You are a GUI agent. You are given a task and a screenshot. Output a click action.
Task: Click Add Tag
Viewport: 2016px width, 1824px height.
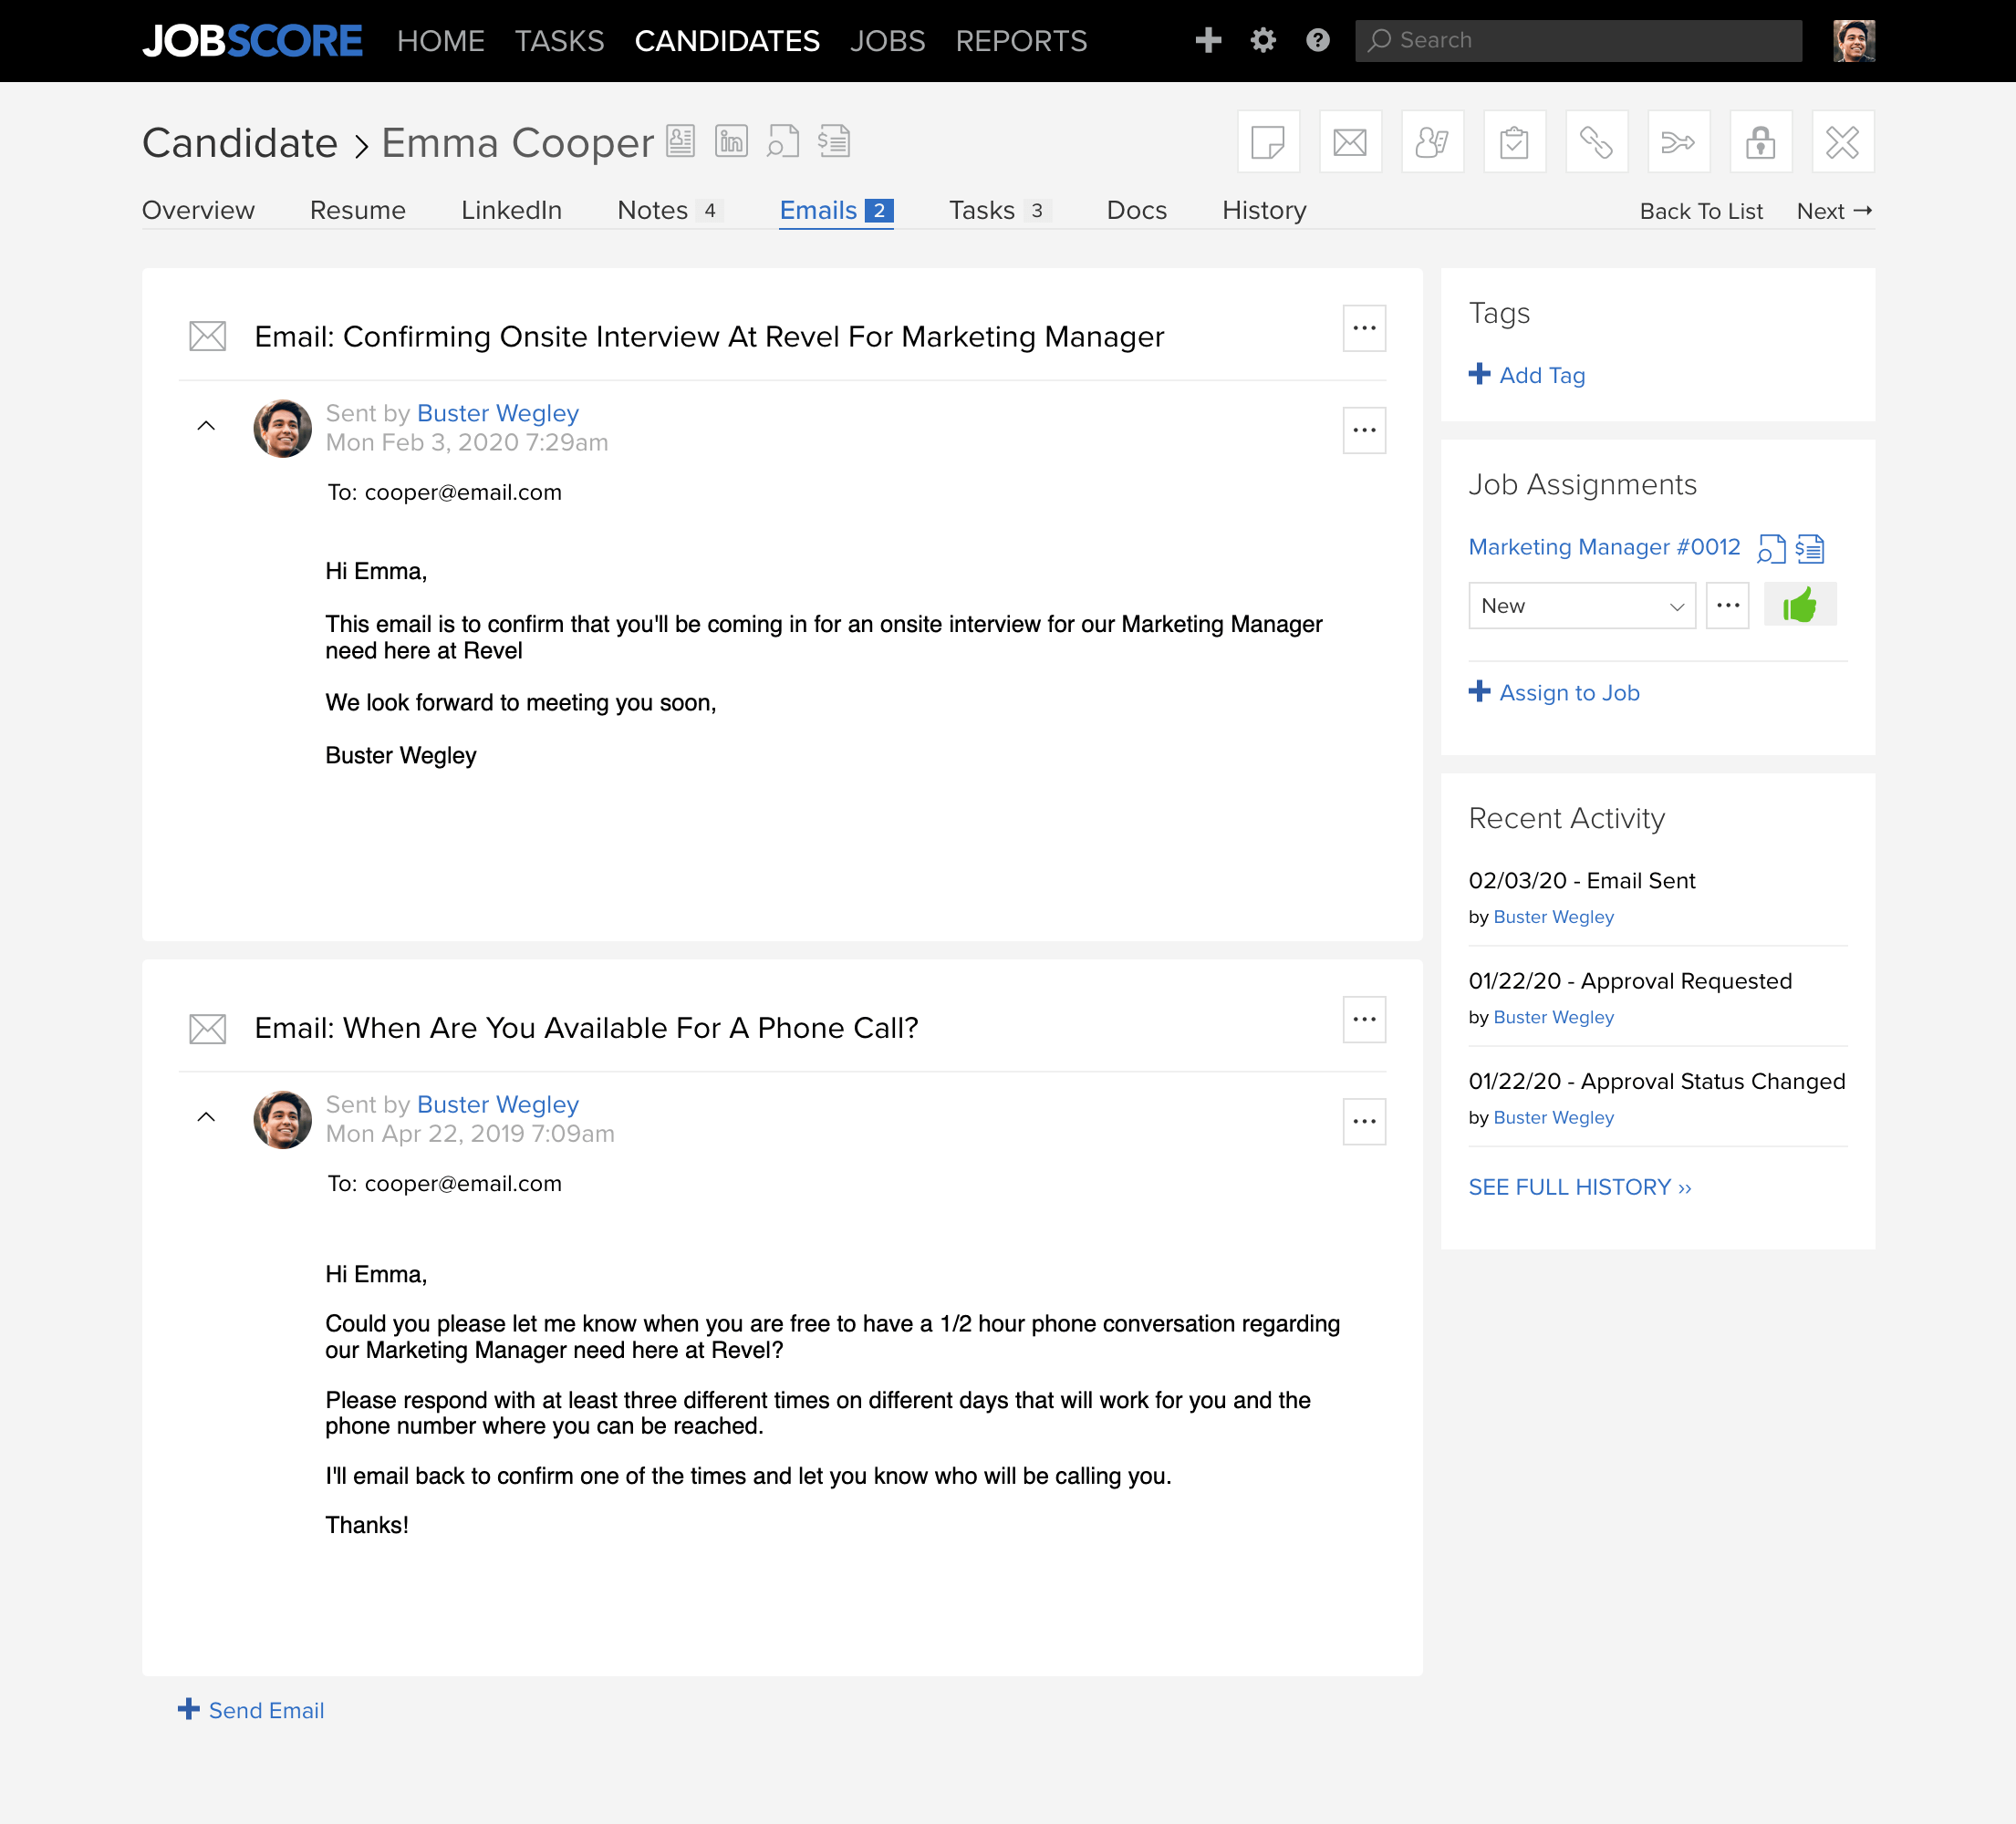tap(1527, 375)
